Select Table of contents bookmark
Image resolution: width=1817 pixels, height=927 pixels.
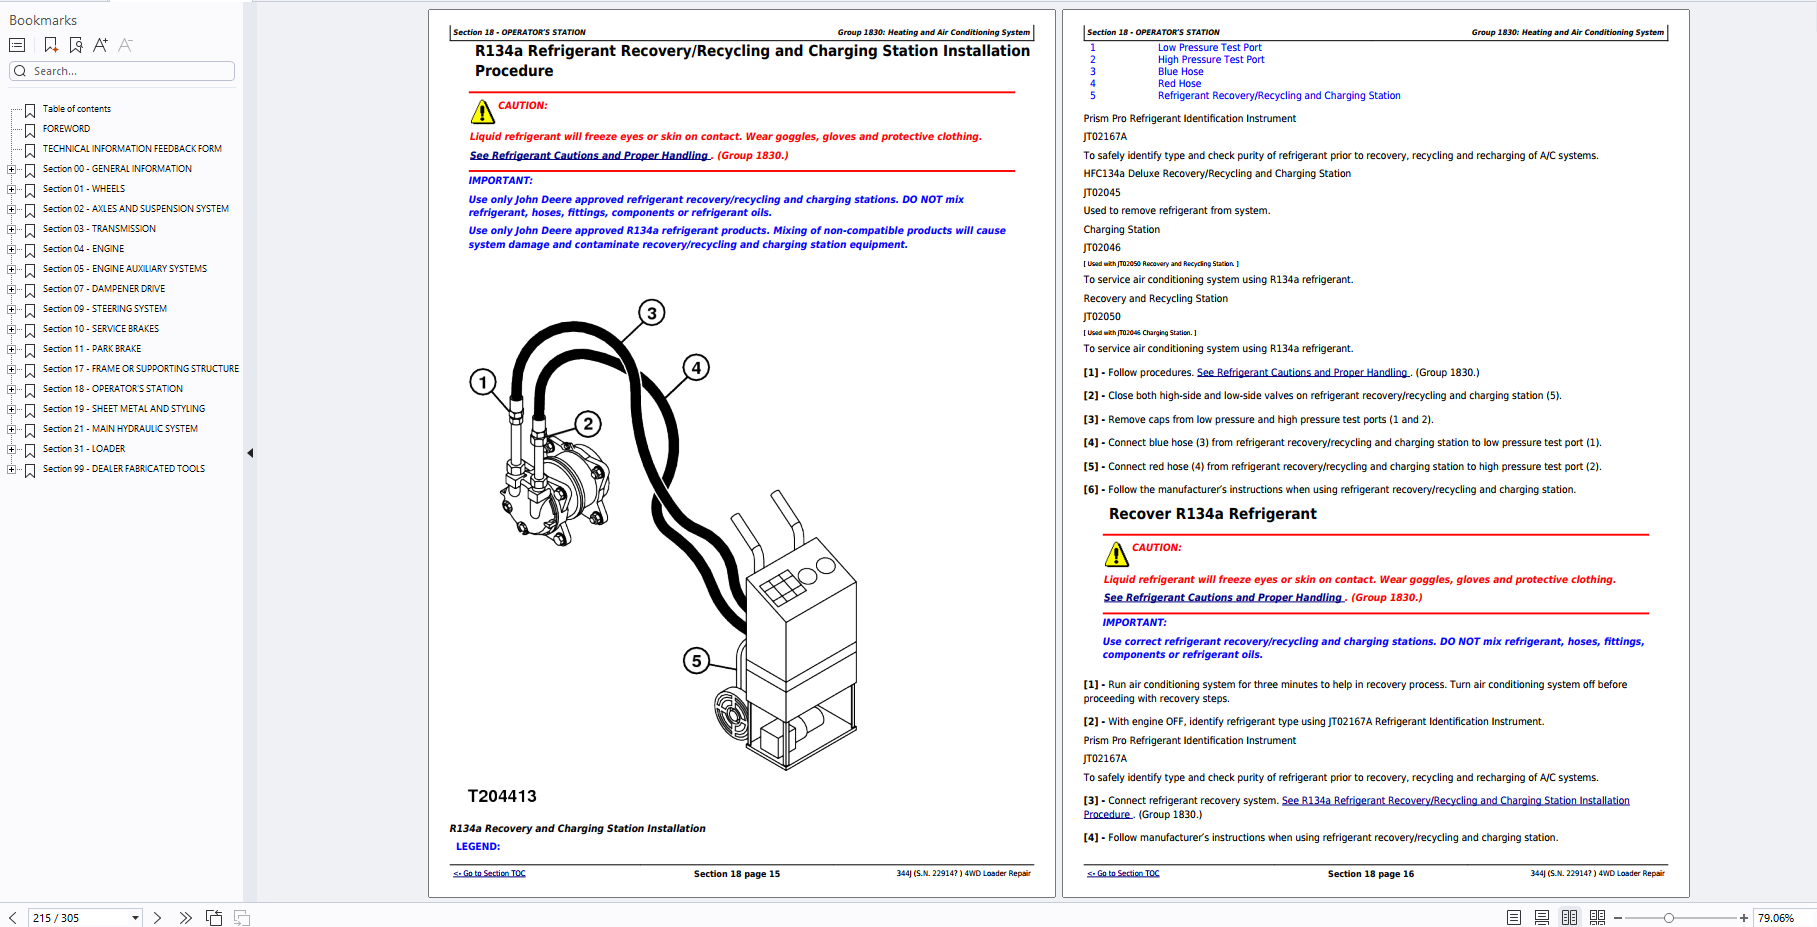(76, 109)
